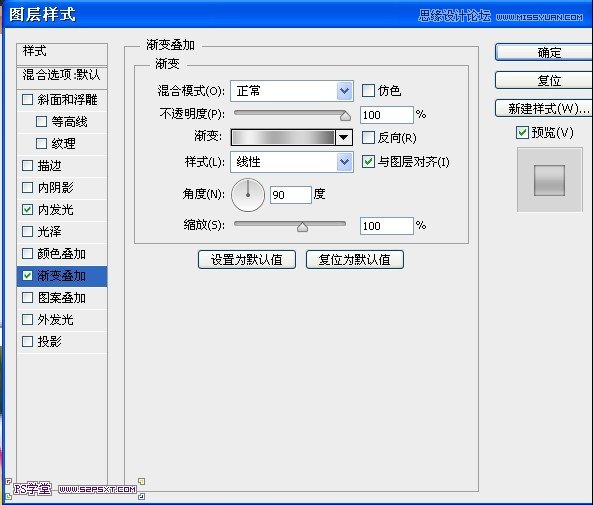Uncheck the 内发光 checkbox
The width and height of the screenshot is (593, 505).
click(27, 209)
